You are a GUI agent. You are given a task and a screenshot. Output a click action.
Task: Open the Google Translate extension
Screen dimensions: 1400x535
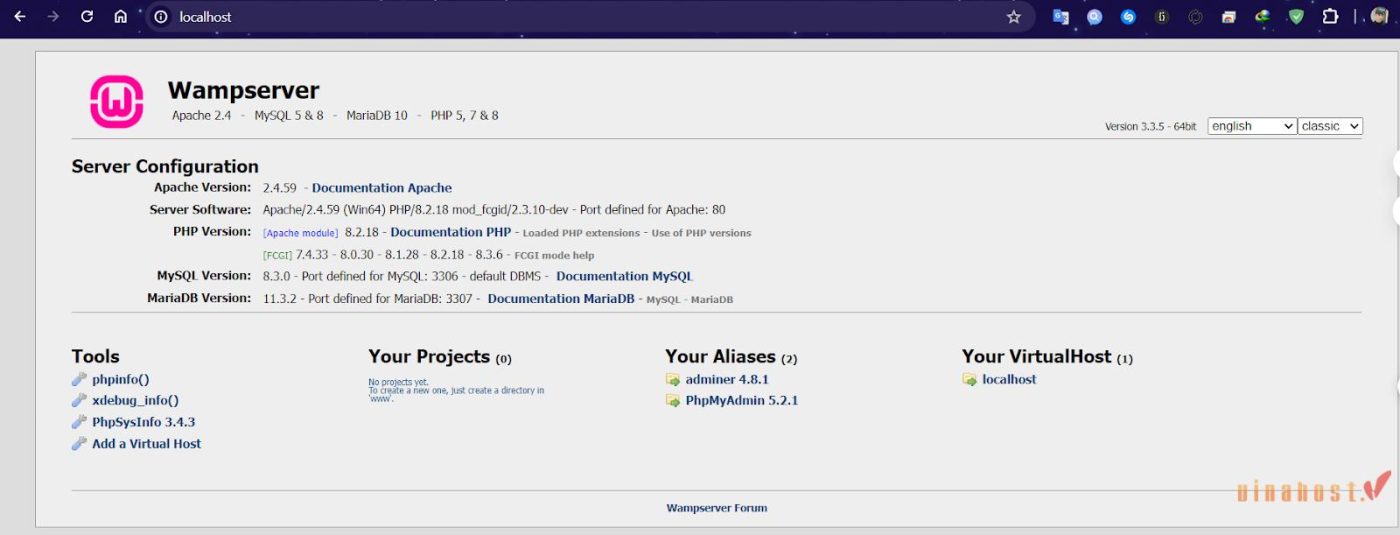pyautogui.click(x=1061, y=17)
